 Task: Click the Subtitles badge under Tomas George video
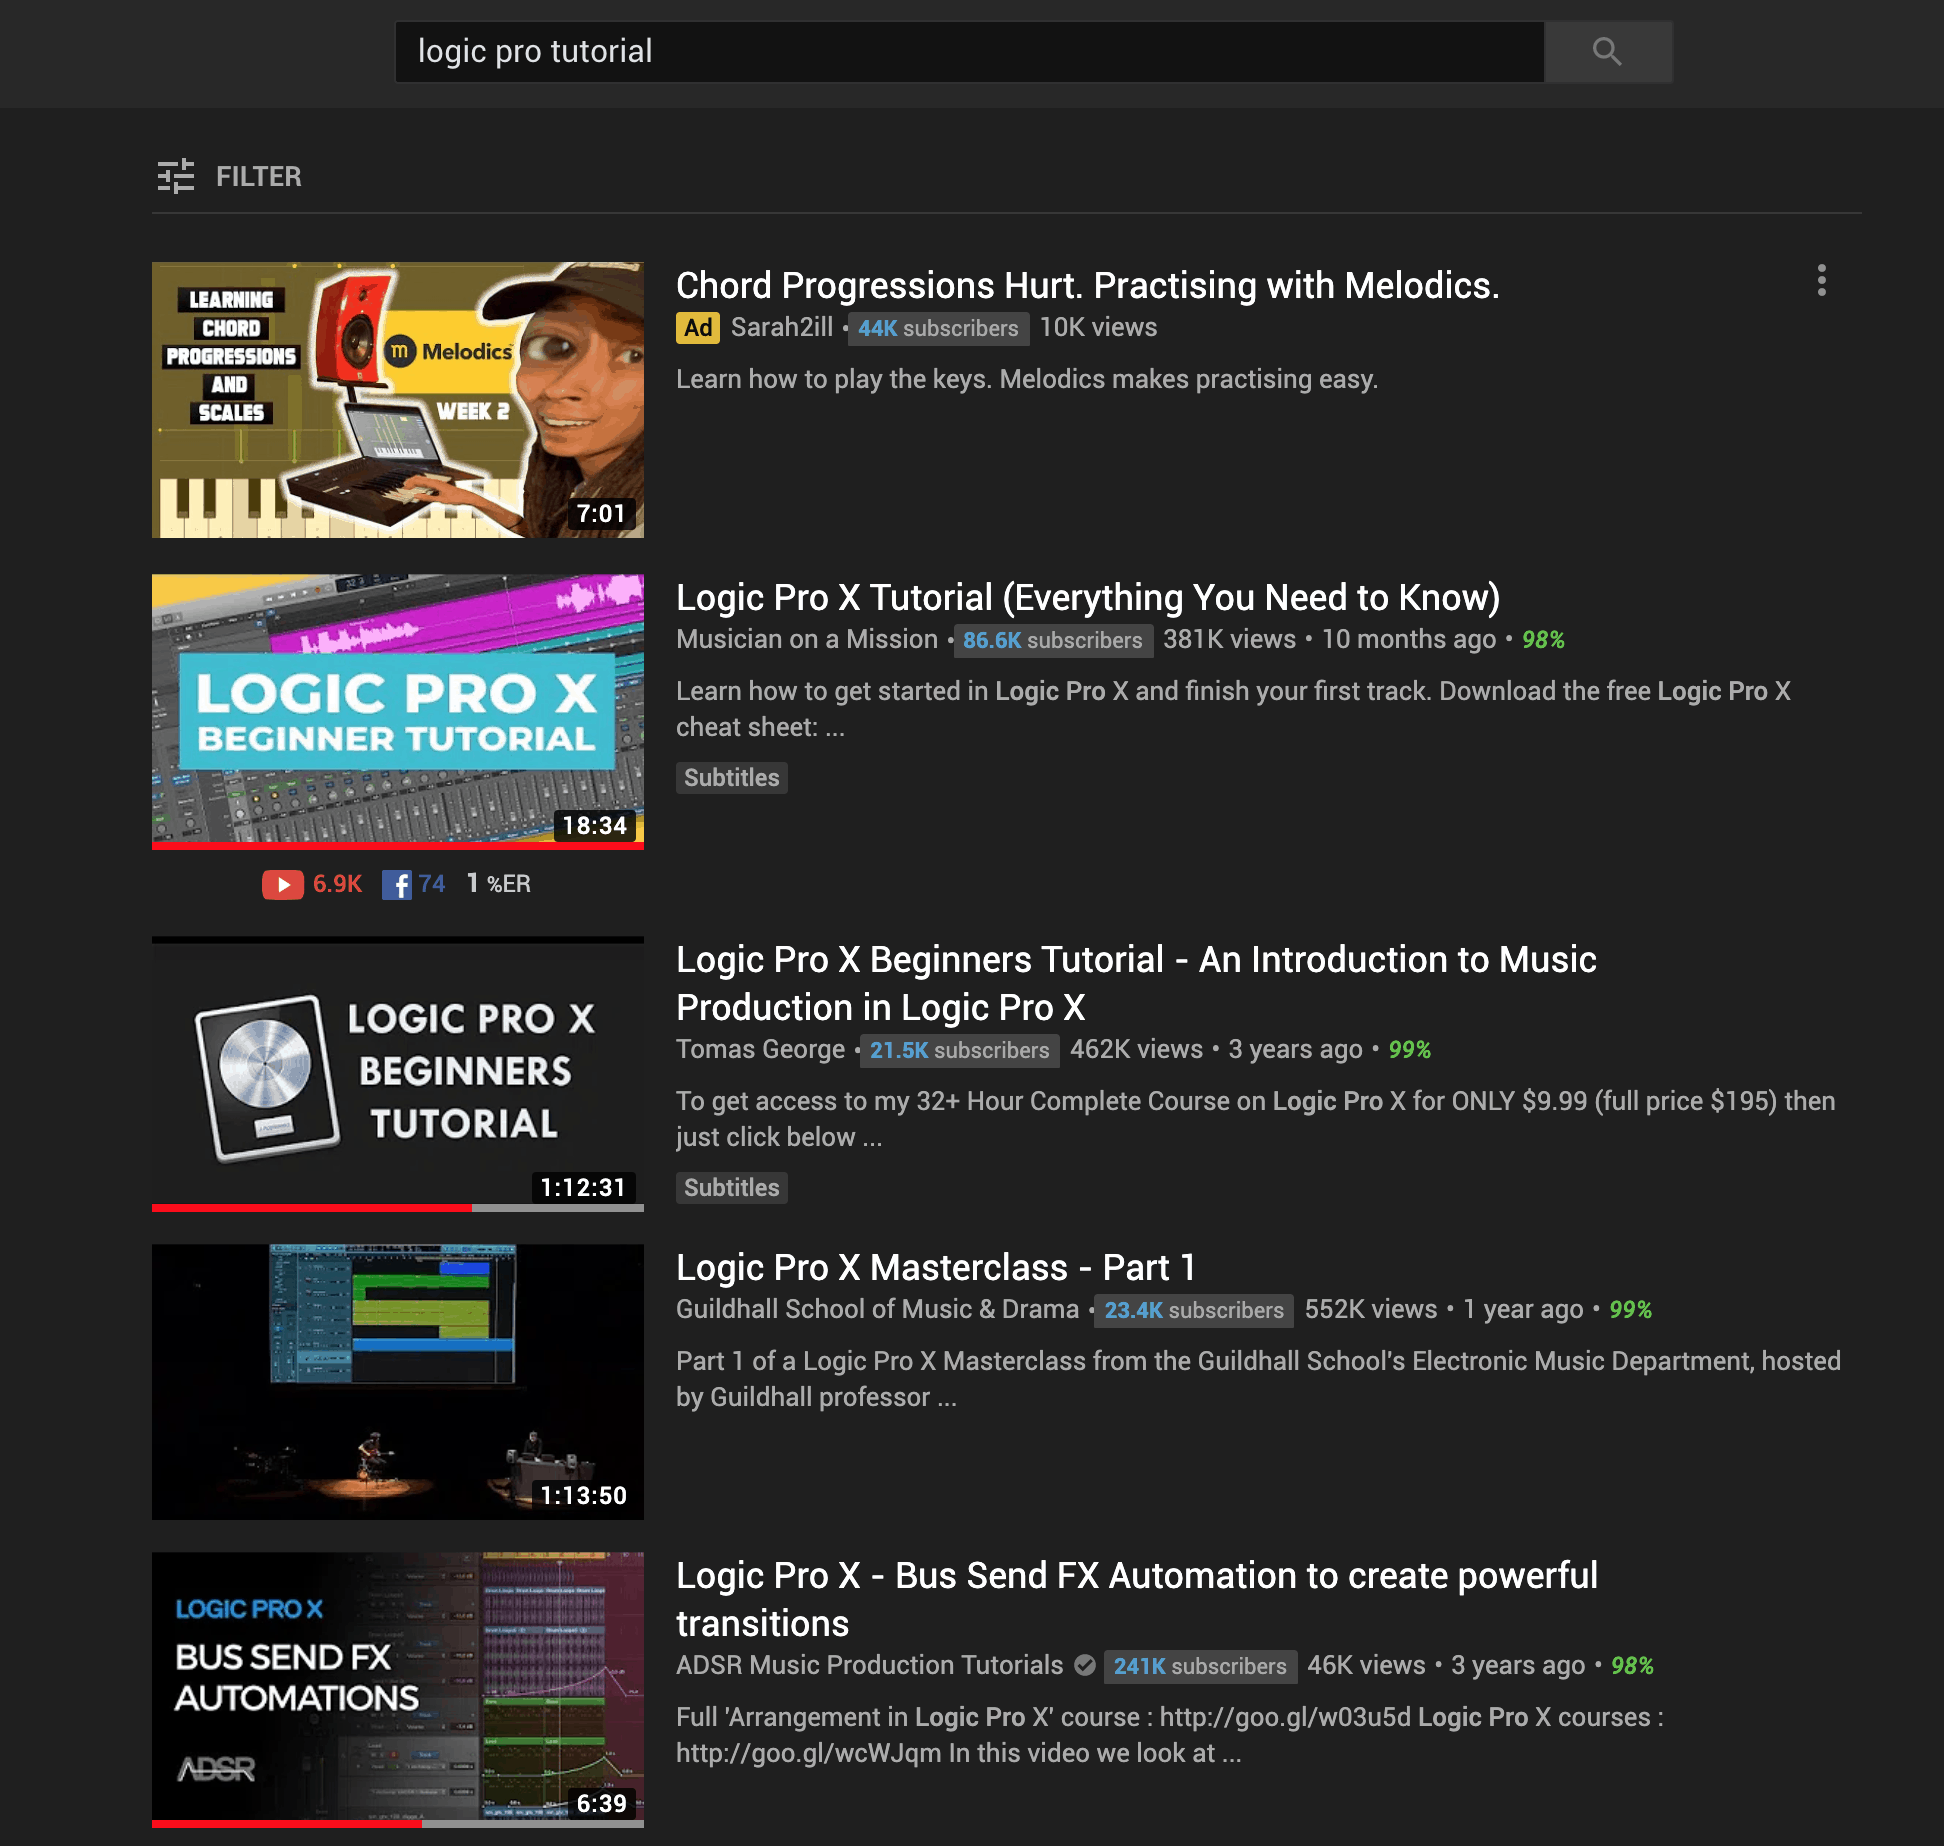732,1188
